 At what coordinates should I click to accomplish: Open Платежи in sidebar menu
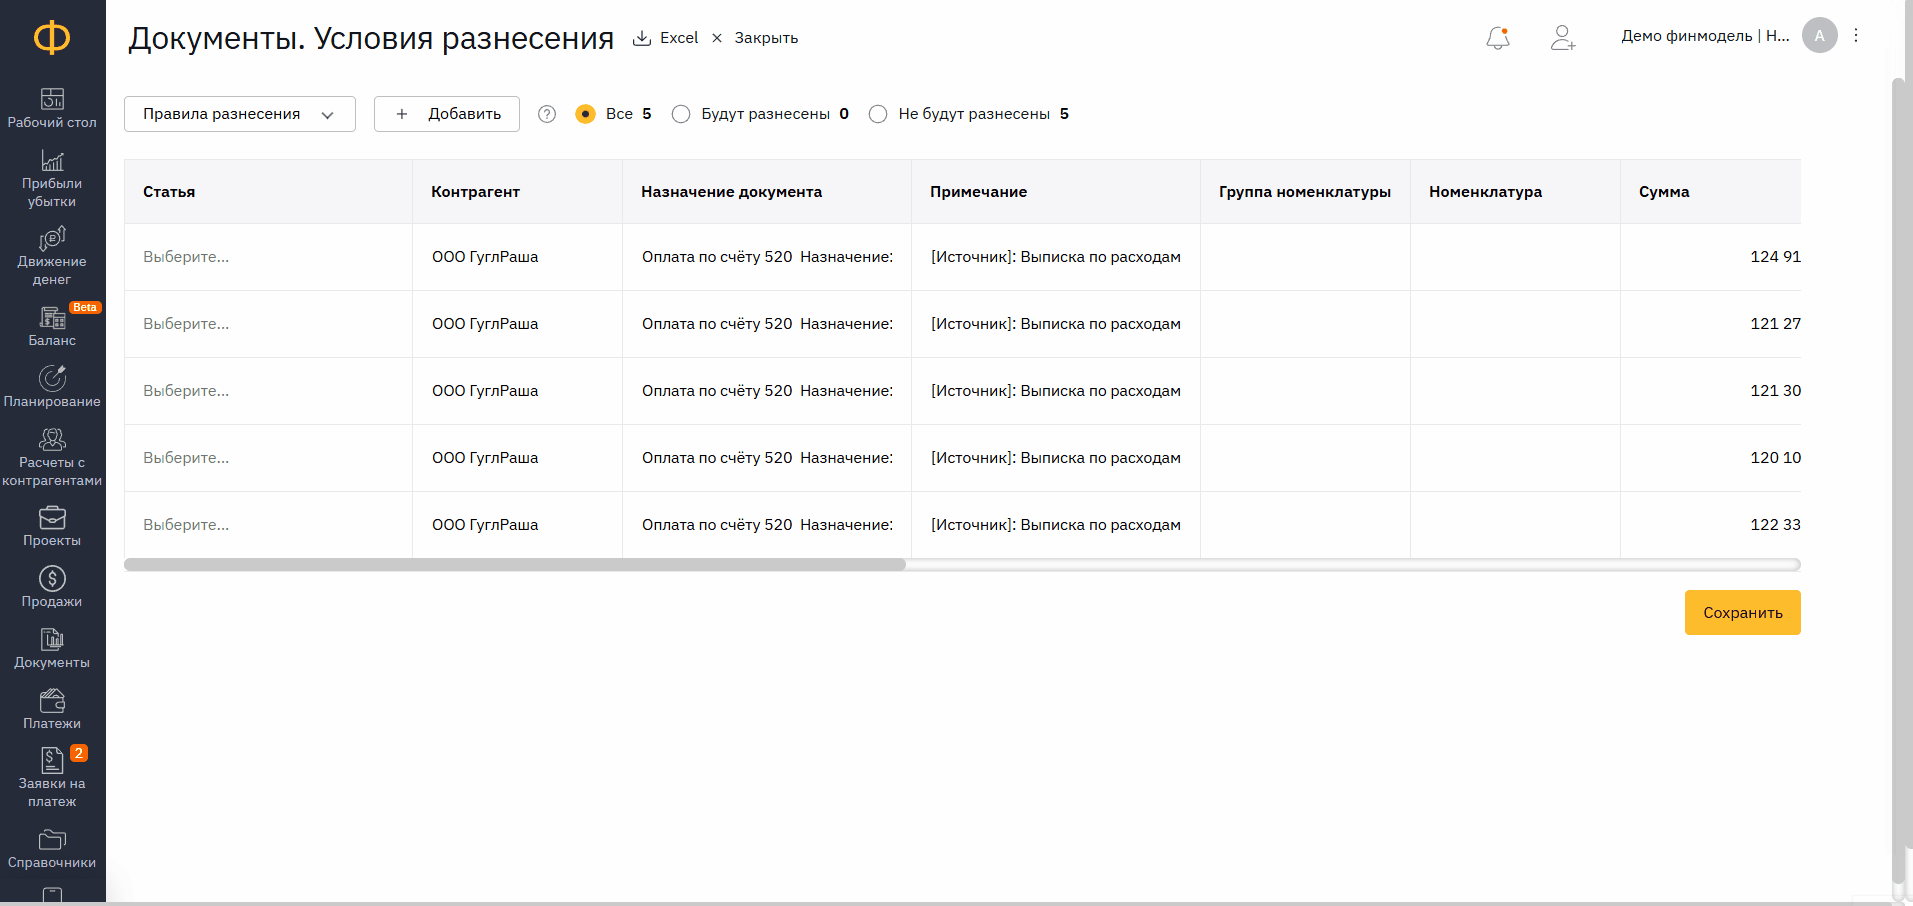(52, 710)
